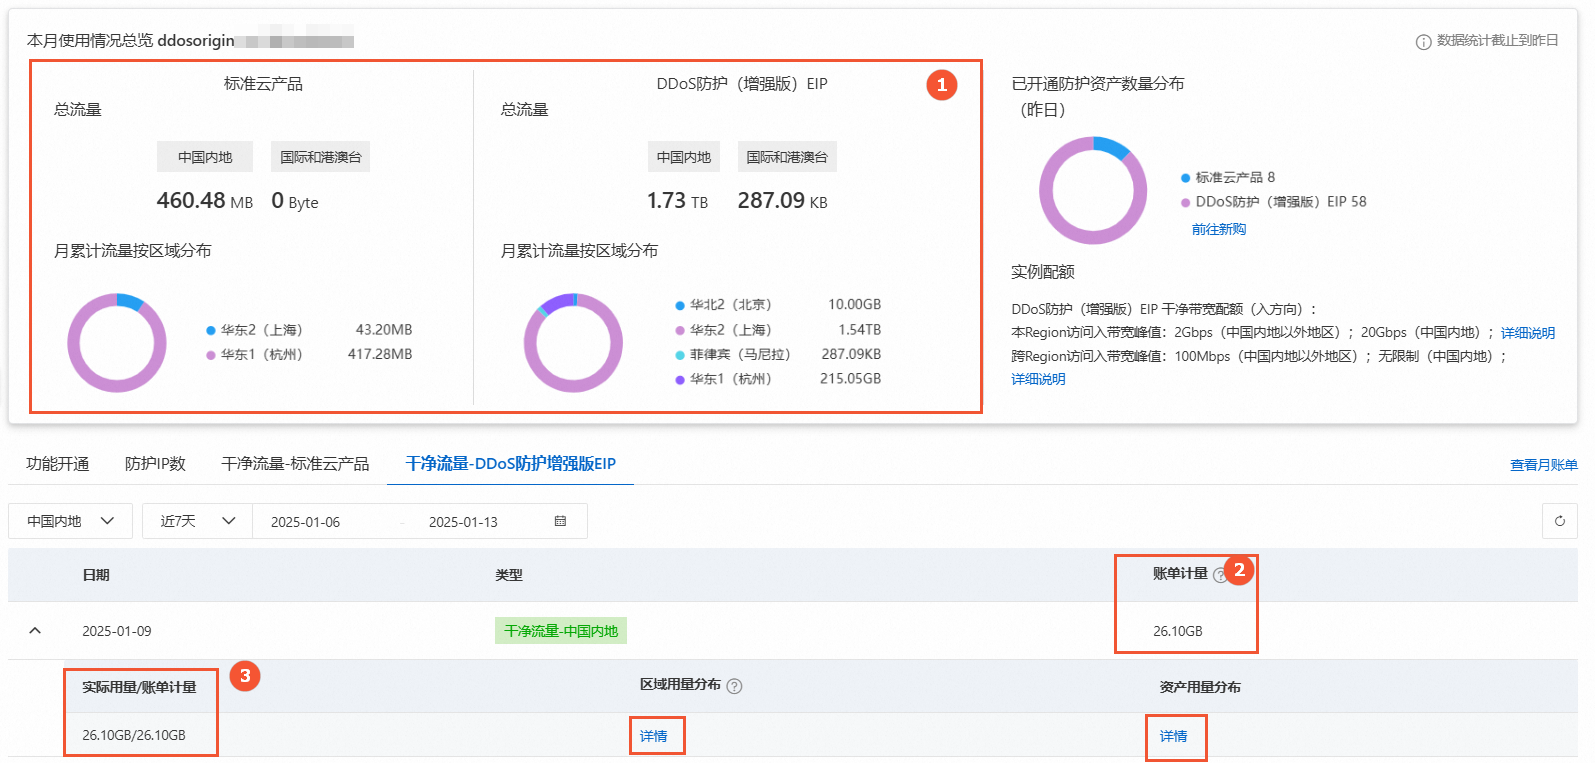The width and height of the screenshot is (1595, 763).
Task: Click the 287.09KB value for 菲律宾（马尼拉）
Action: tap(851, 354)
